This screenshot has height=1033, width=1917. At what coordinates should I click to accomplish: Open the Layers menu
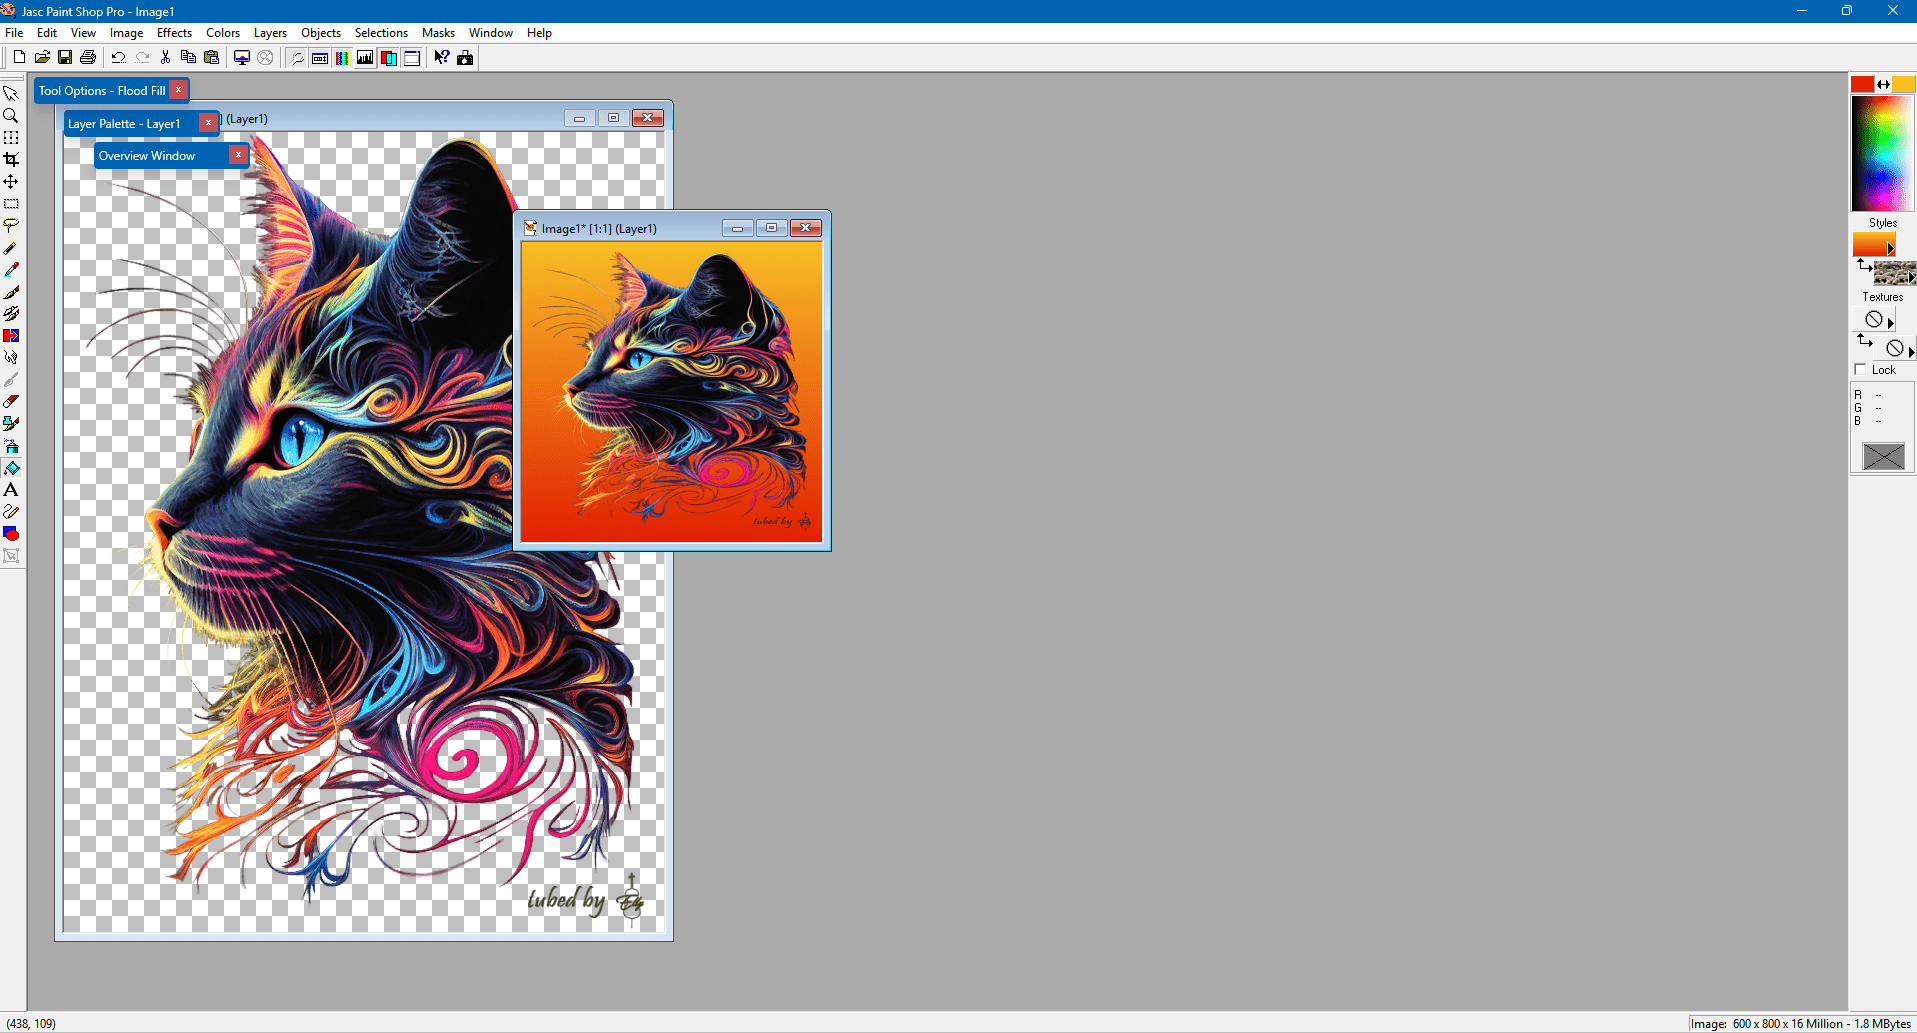(270, 33)
